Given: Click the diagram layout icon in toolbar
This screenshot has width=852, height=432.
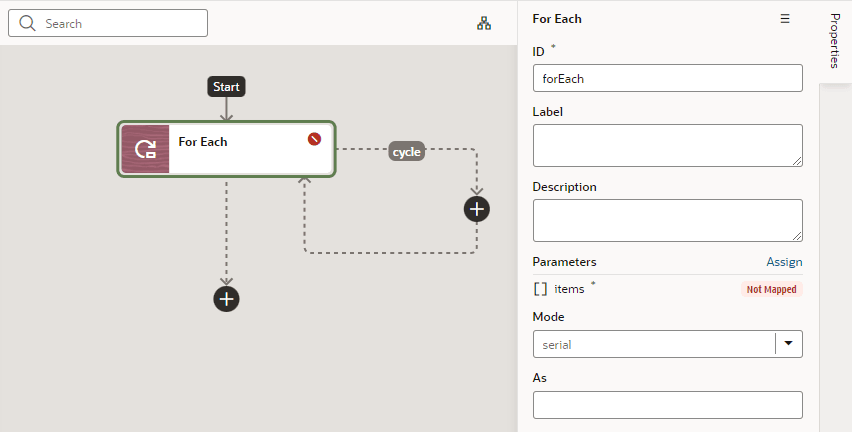Looking at the screenshot, I should point(484,23).
